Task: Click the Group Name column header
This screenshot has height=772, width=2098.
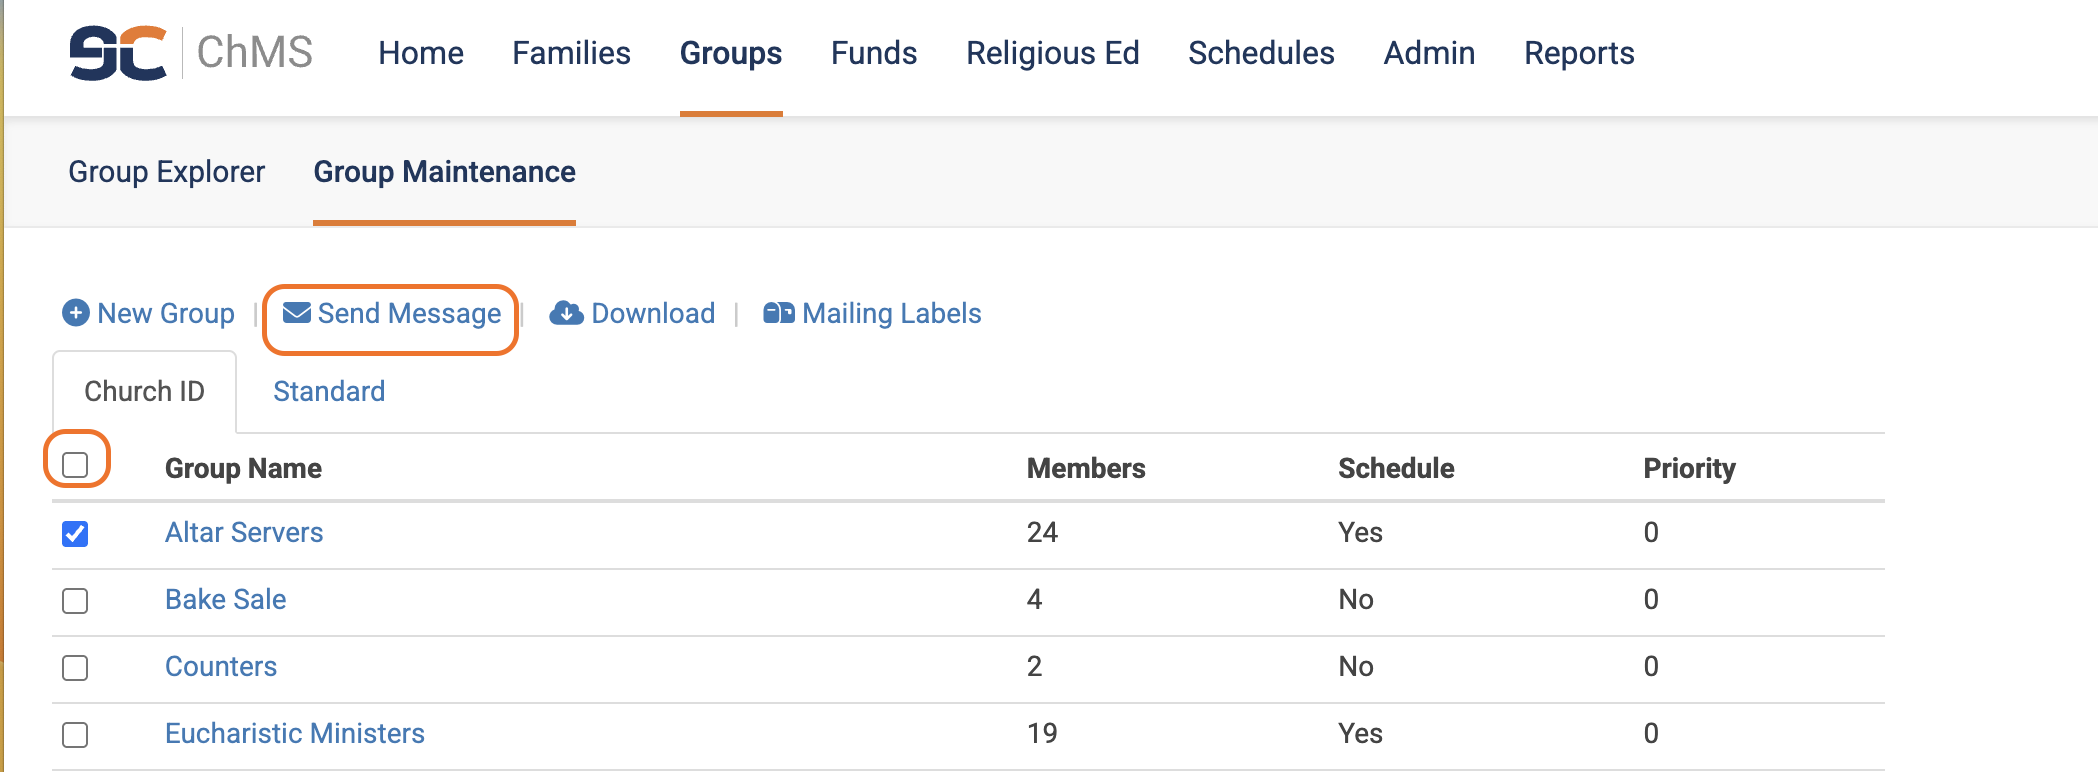Action: coord(243,468)
